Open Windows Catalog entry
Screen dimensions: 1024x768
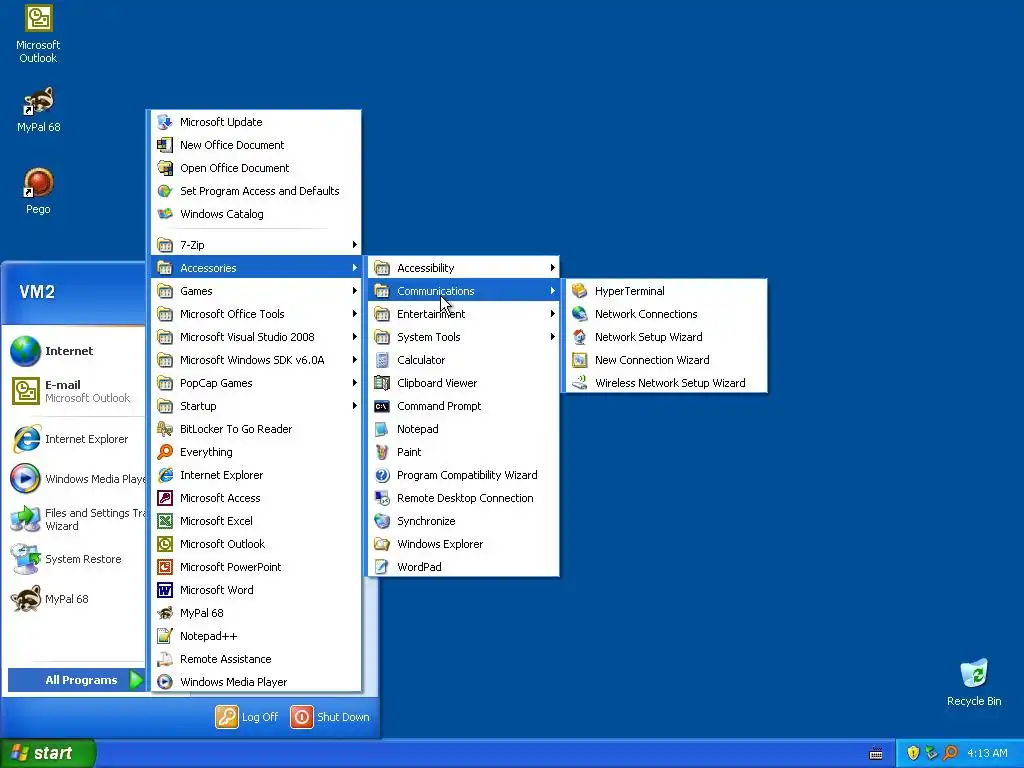tap(256, 214)
